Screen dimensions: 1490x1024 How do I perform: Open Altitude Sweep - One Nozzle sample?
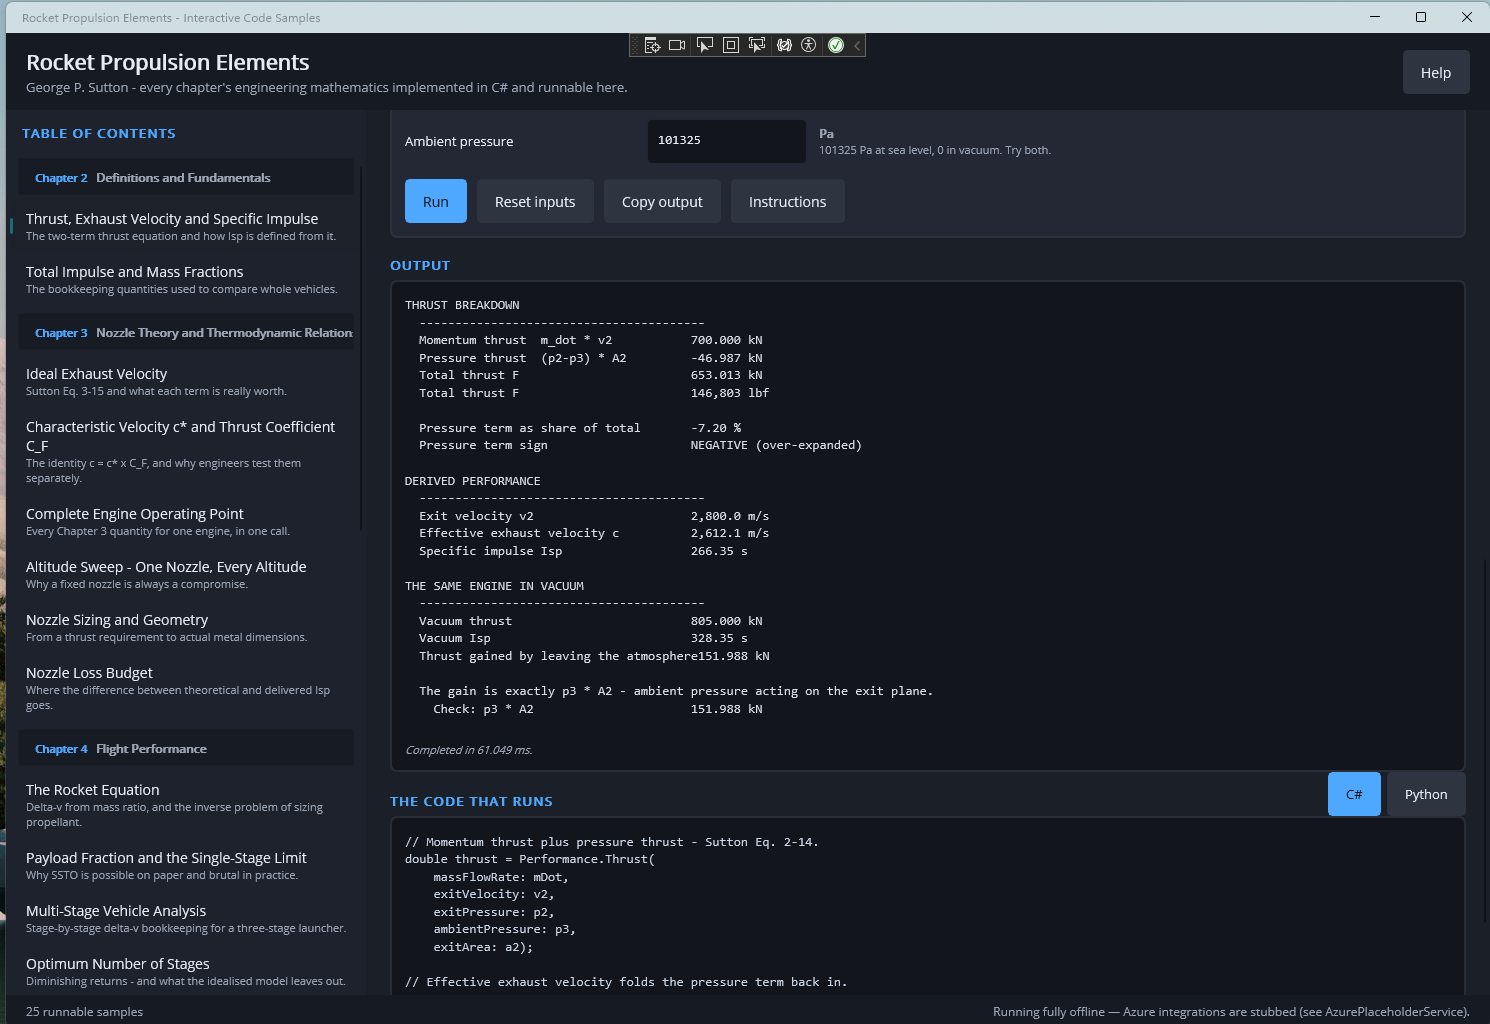point(186,575)
